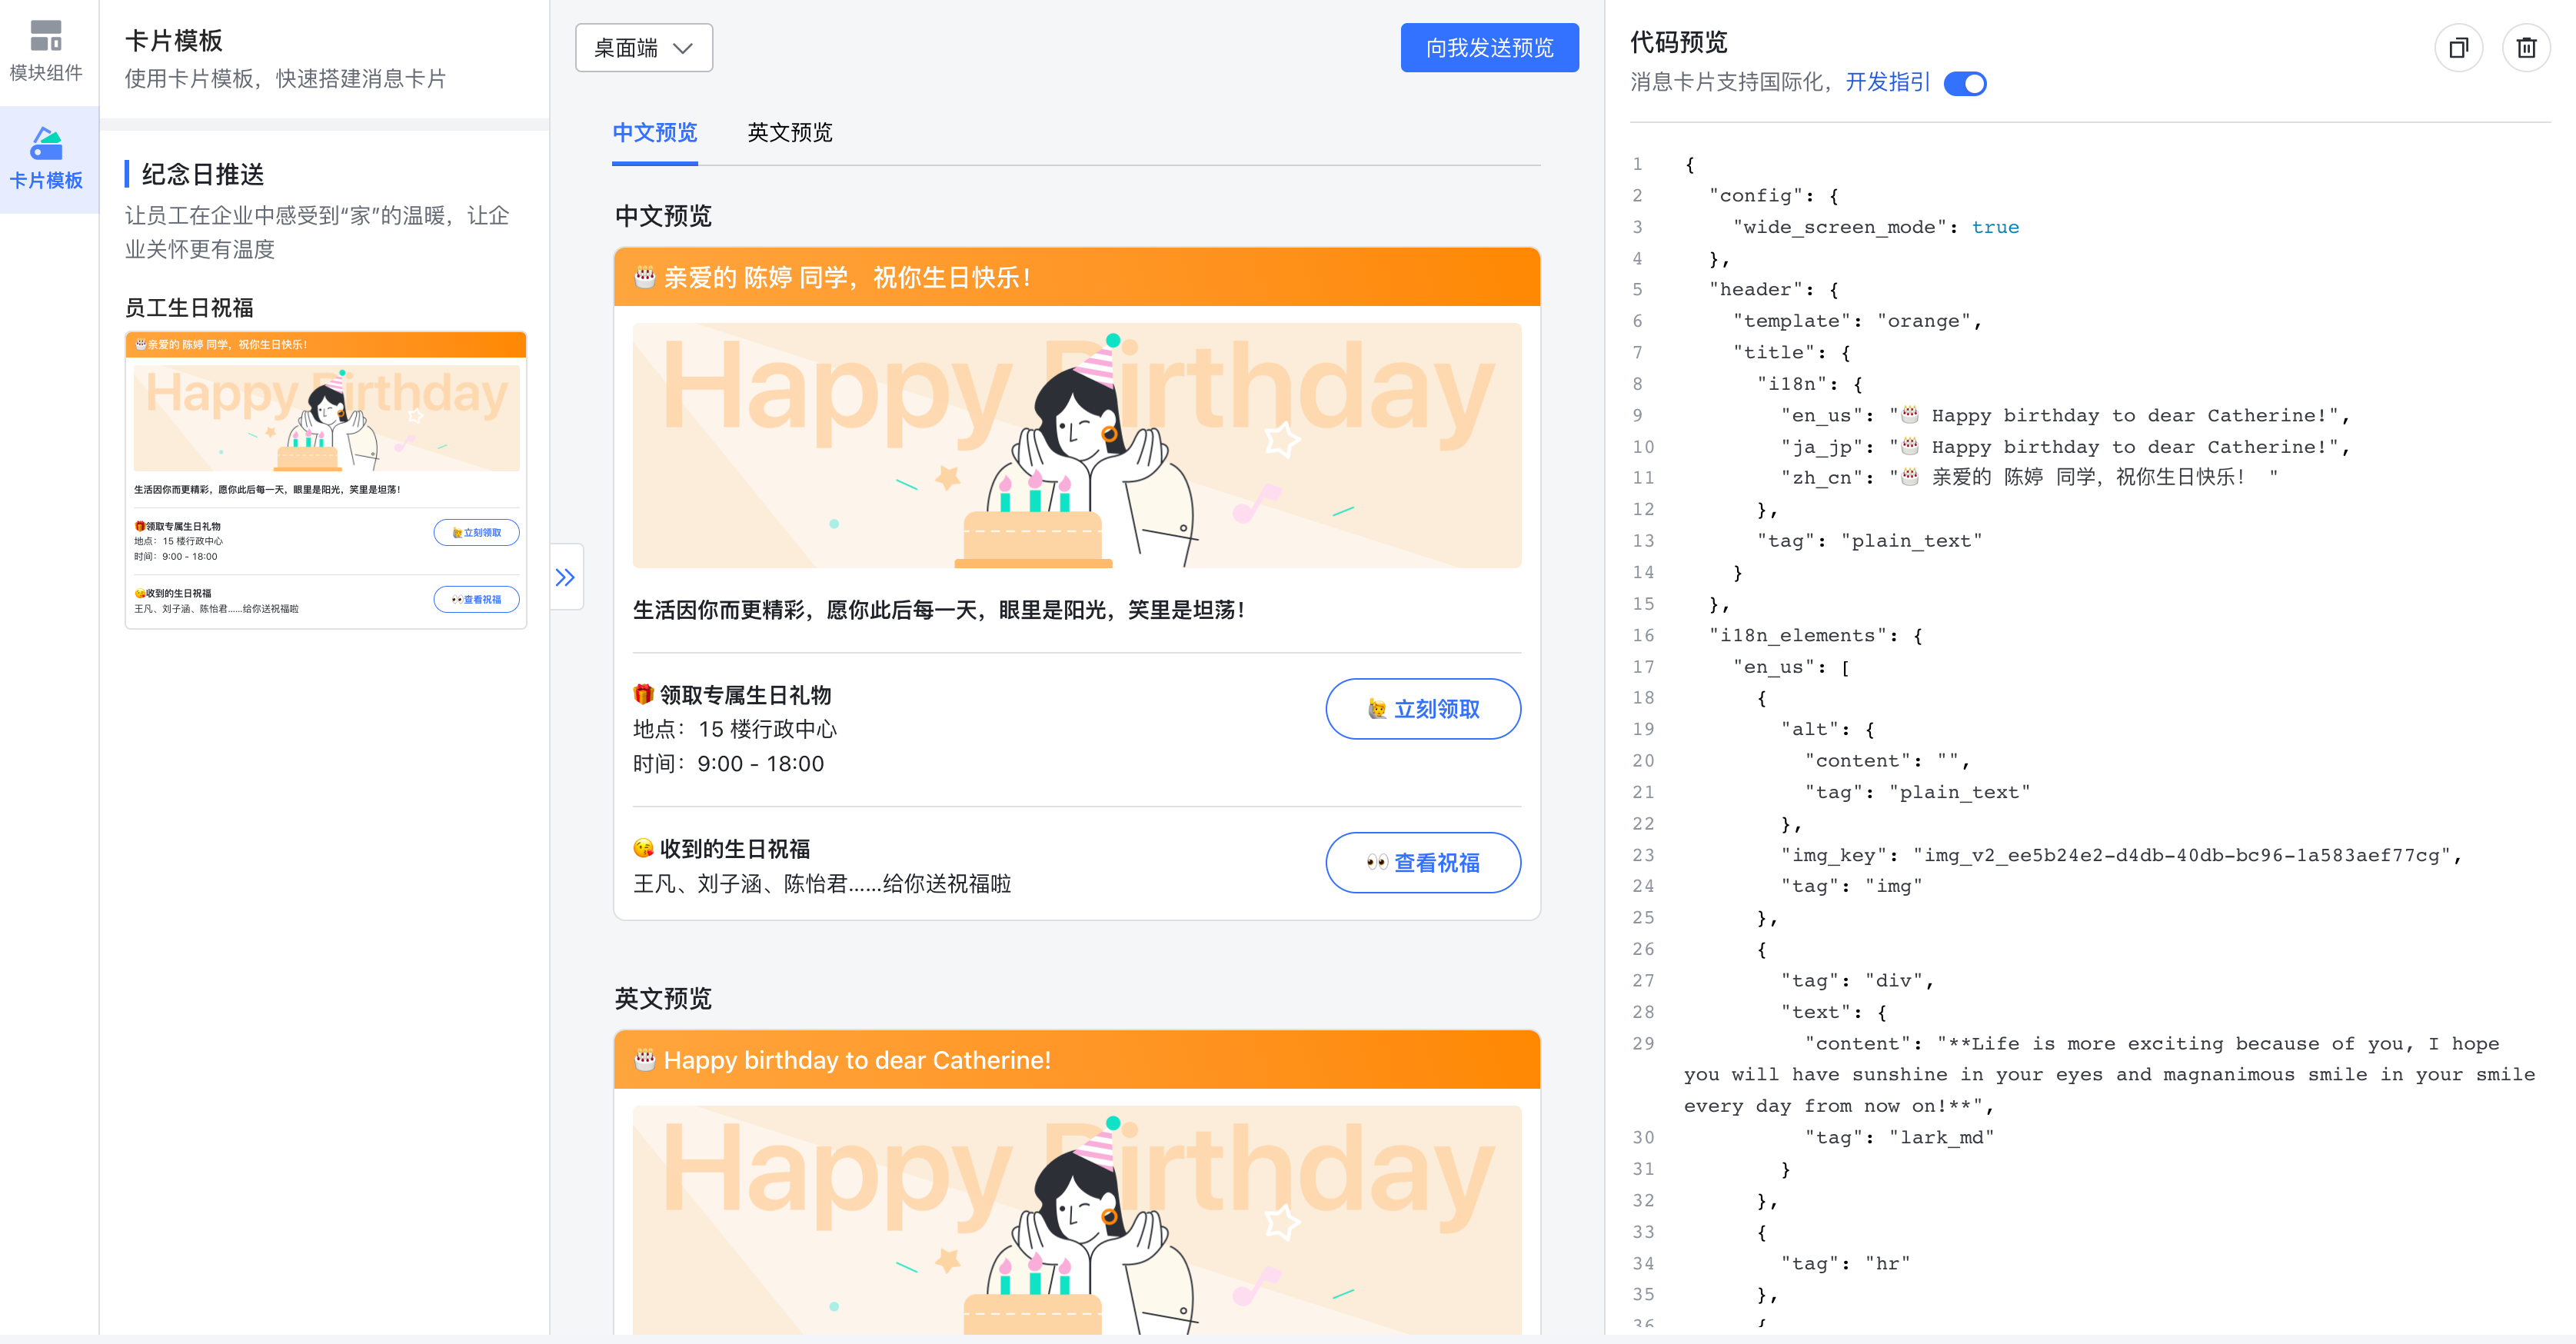Copy code with the copy icon
Viewport: 2576px width, 1344px height.
2458,47
